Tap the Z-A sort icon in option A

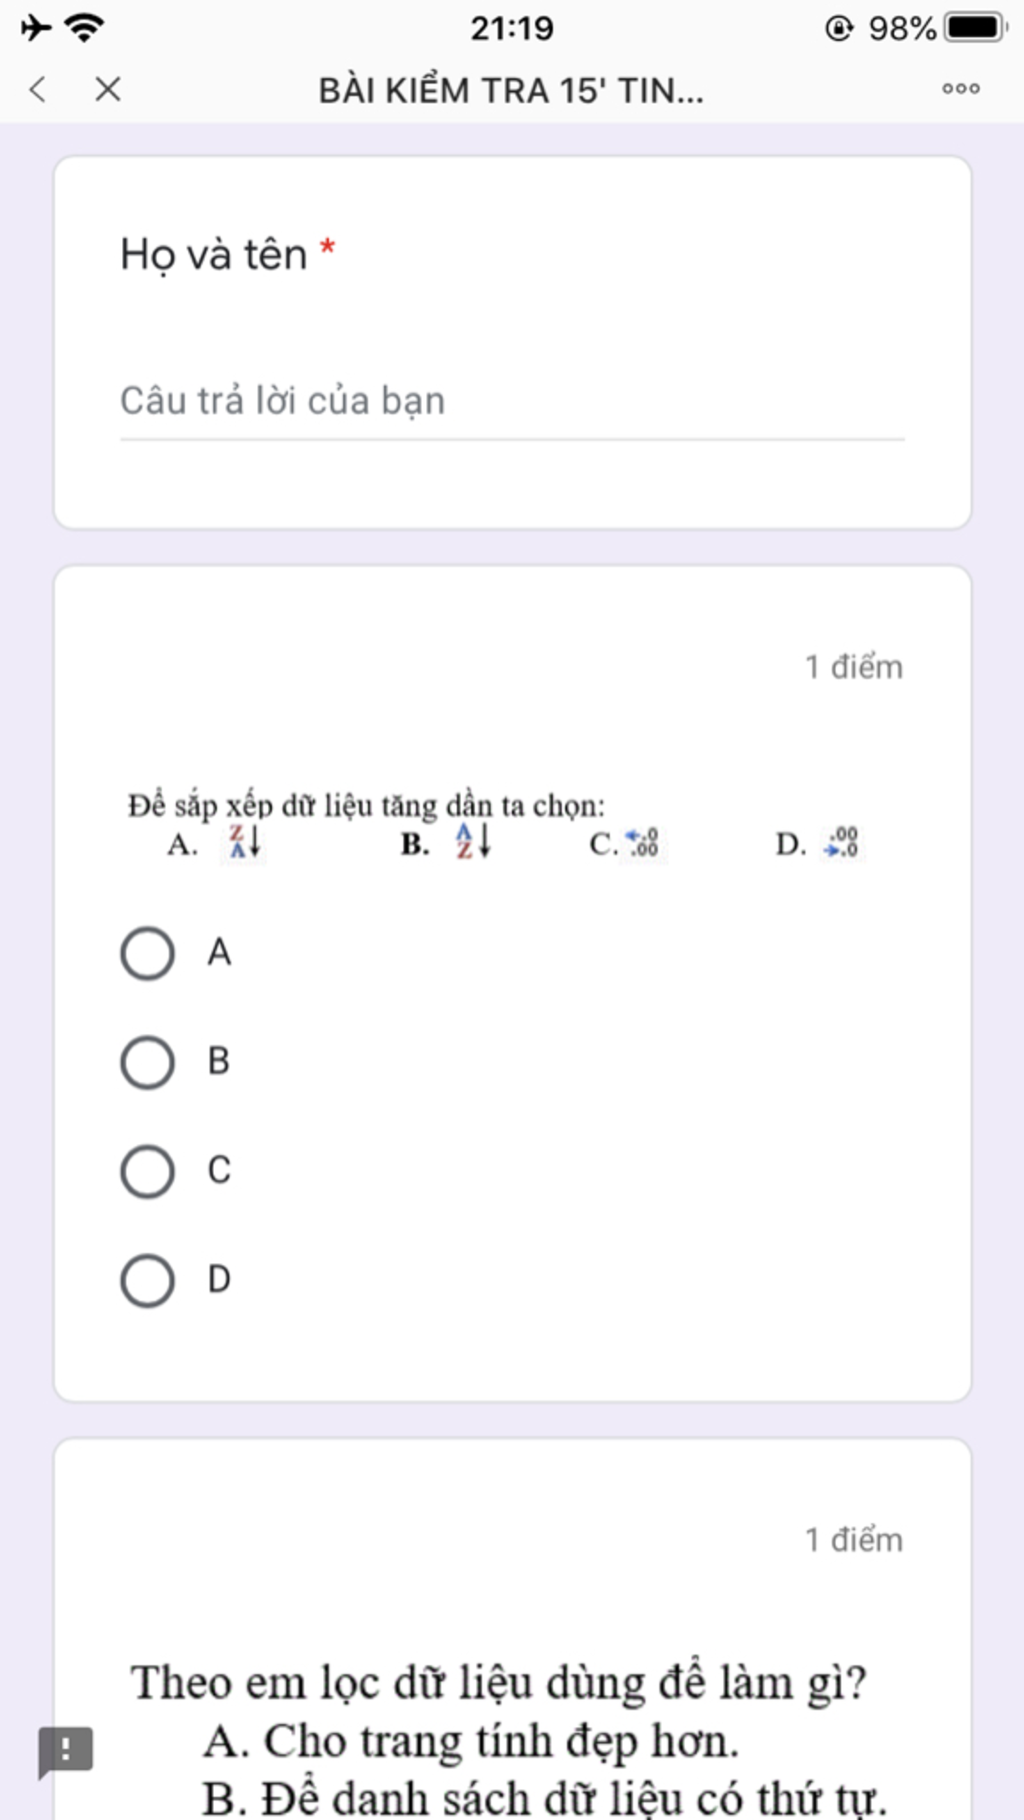point(245,842)
